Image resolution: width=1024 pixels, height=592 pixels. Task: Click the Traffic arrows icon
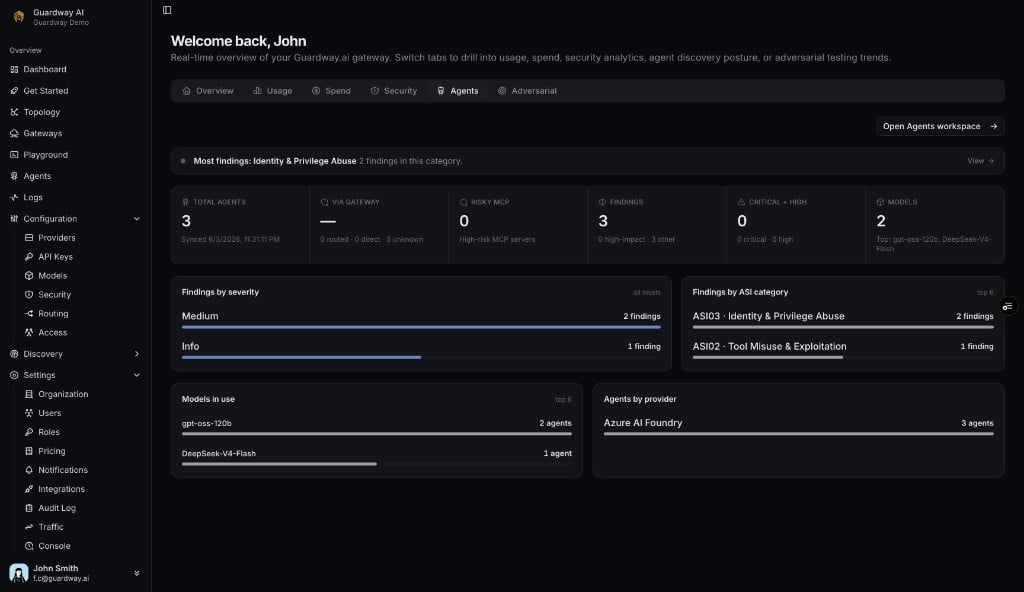point(29,527)
